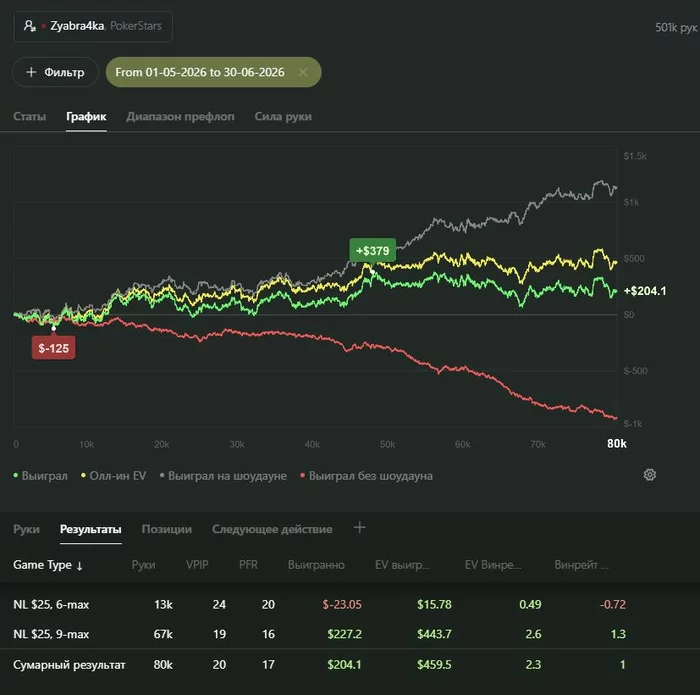Sort by the Game Type column header
This screenshot has height=695, width=700.
[x=48, y=565]
